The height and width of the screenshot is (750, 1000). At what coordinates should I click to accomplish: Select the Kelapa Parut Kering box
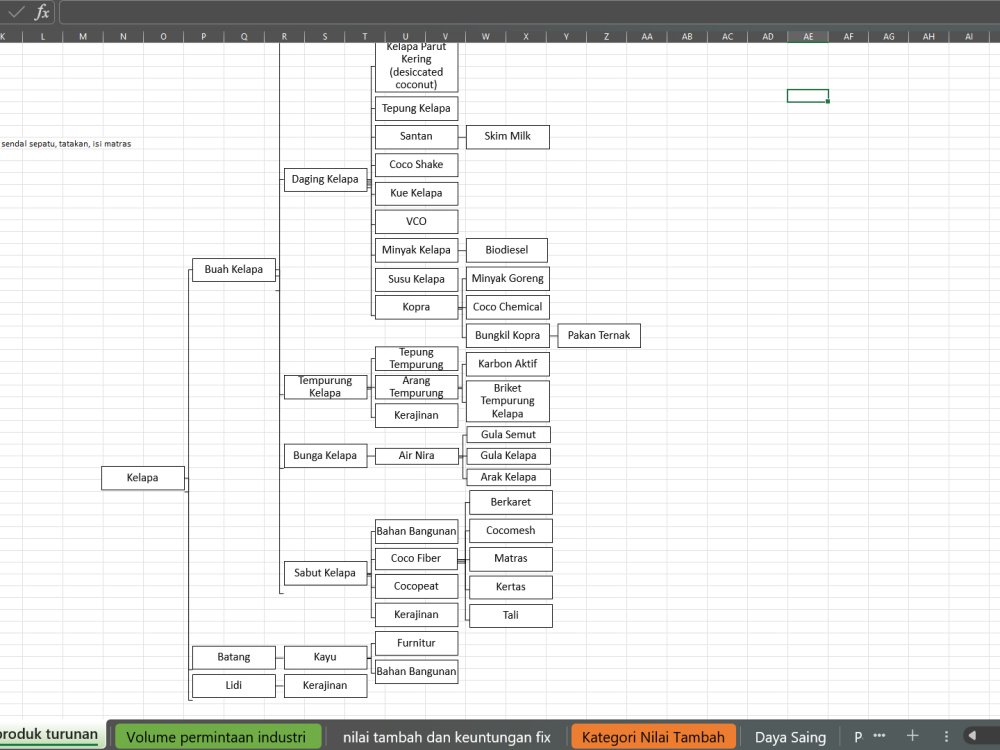416,66
